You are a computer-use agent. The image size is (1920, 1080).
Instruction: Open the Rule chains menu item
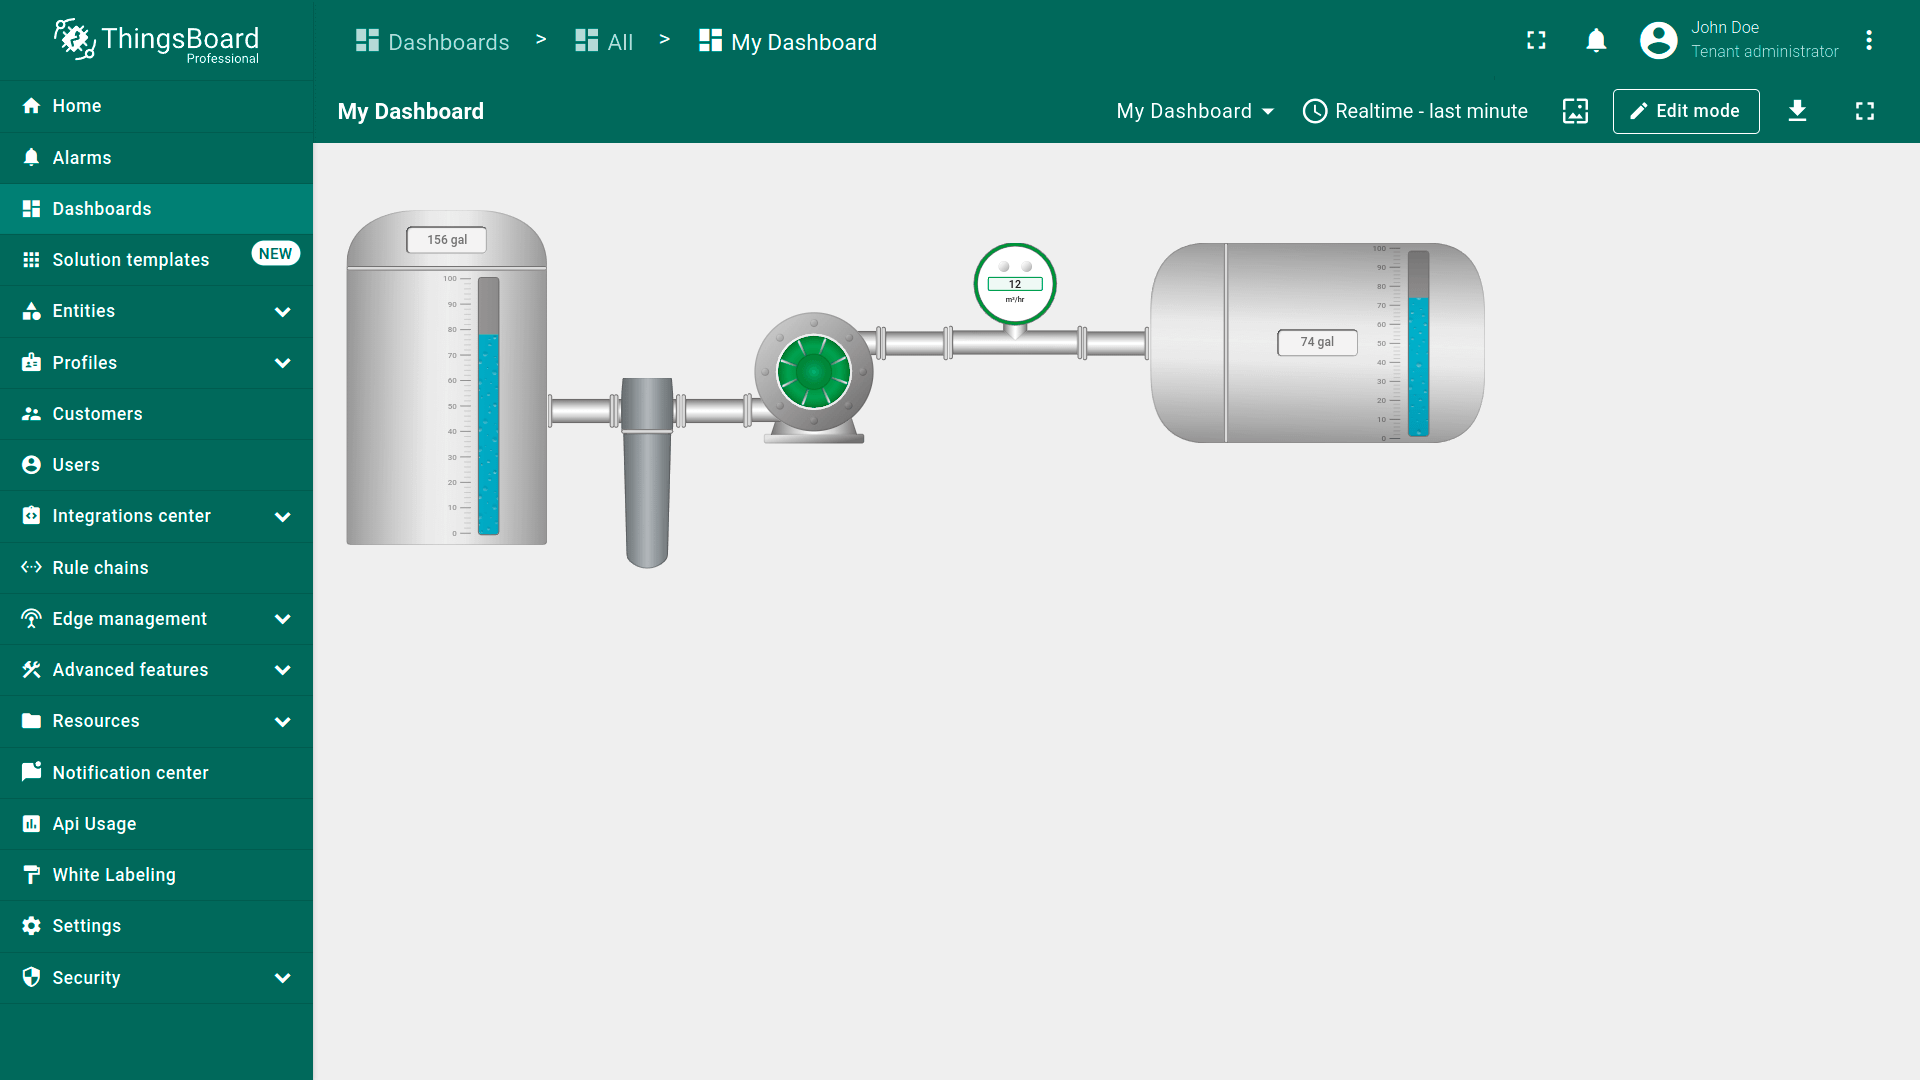(100, 568)
